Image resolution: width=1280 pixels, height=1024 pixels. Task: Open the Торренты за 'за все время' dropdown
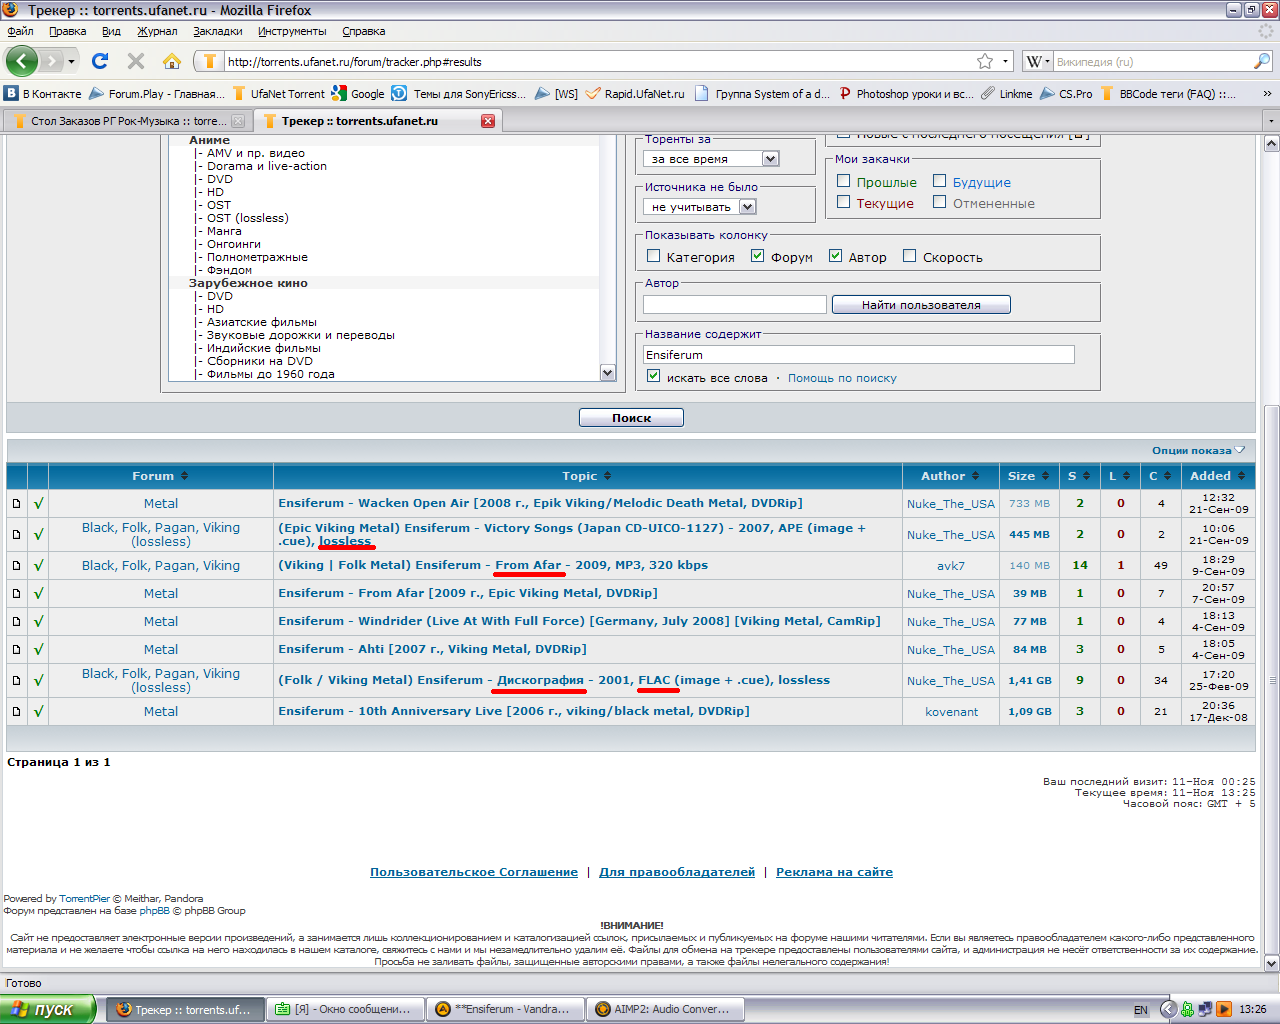[711, 159]
